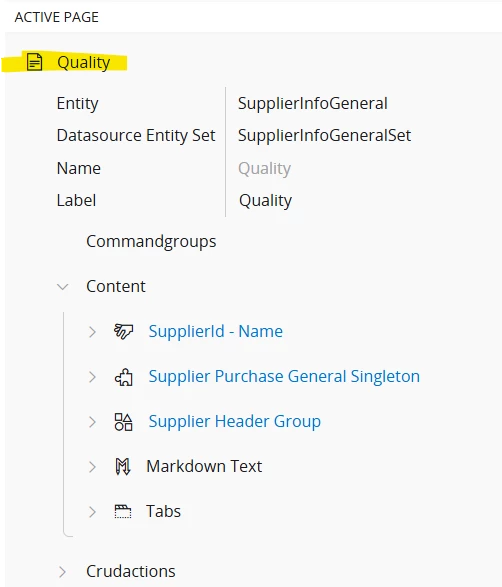Expand the Supplier Header Group node
Screen dimensions: 502x587
92,422
